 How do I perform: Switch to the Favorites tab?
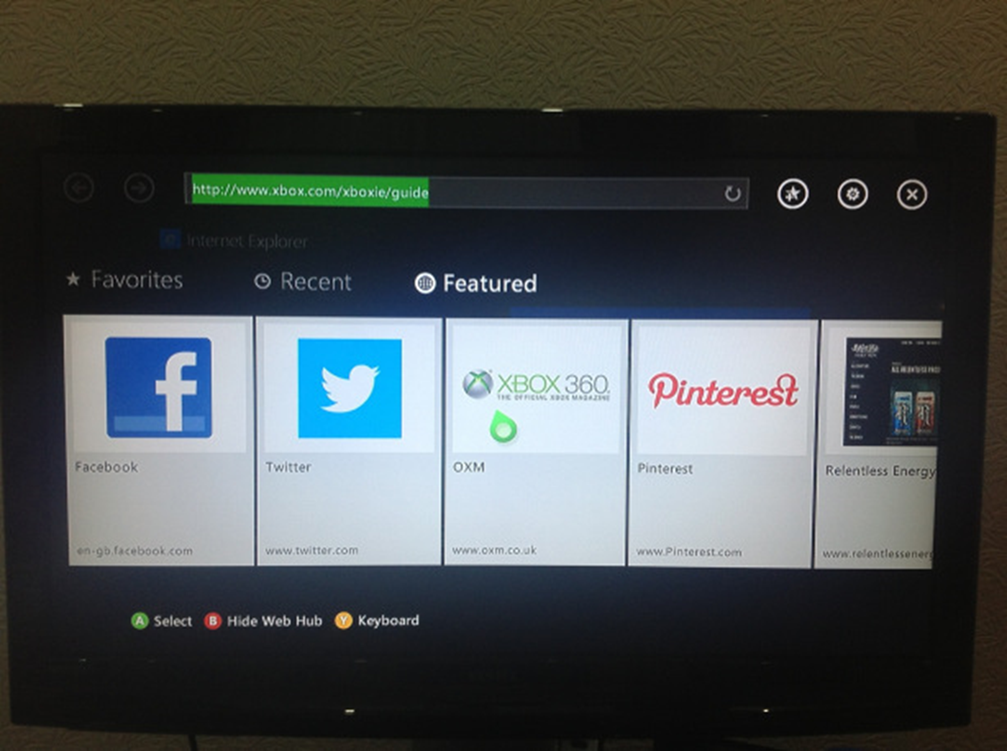pyautogui.click(x=125, y=279)
